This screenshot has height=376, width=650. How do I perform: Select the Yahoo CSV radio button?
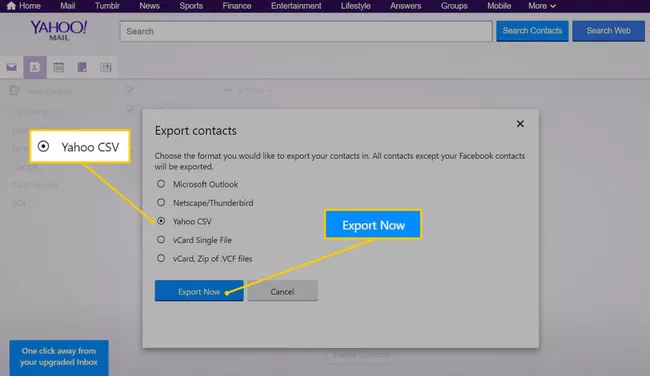point(161,221)
